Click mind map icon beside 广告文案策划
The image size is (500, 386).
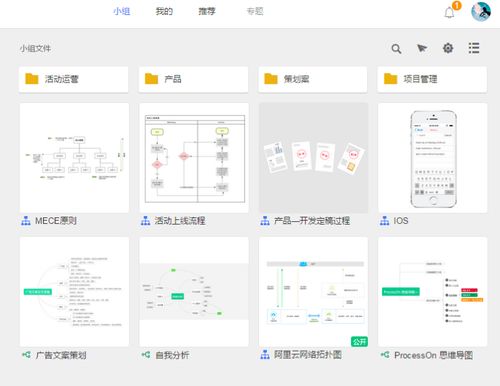click(x=26, y=355)
